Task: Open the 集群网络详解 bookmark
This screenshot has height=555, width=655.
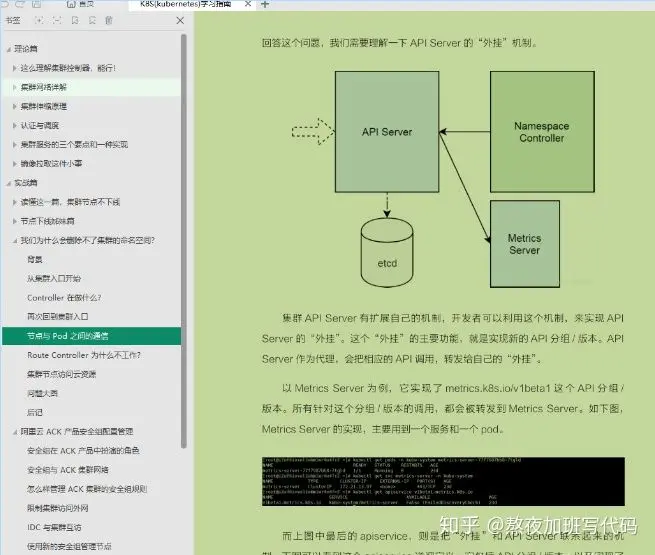Action: pyautogui.click(x=43, y=87)
